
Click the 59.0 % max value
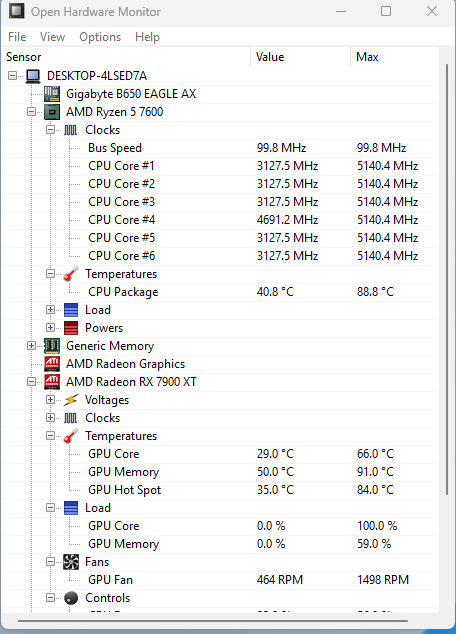(x=374, y=544)
